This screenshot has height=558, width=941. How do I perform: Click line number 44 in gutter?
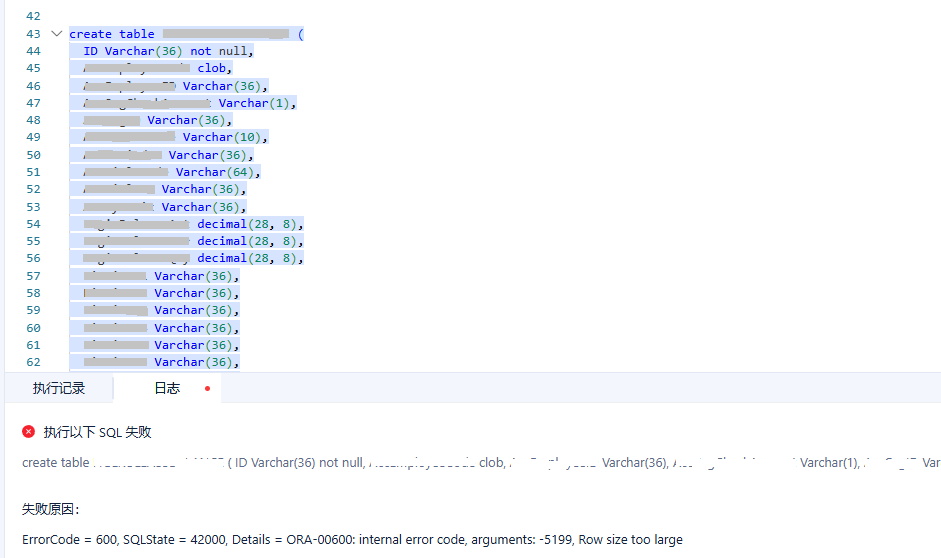33,51
